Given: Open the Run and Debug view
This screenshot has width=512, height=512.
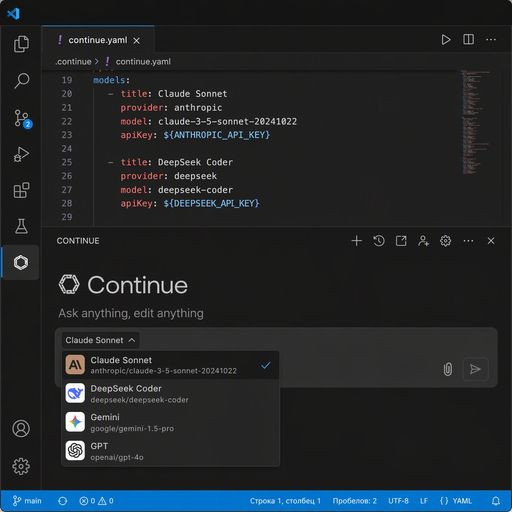Looking at the screenshot, I should (x=21, y=154).
